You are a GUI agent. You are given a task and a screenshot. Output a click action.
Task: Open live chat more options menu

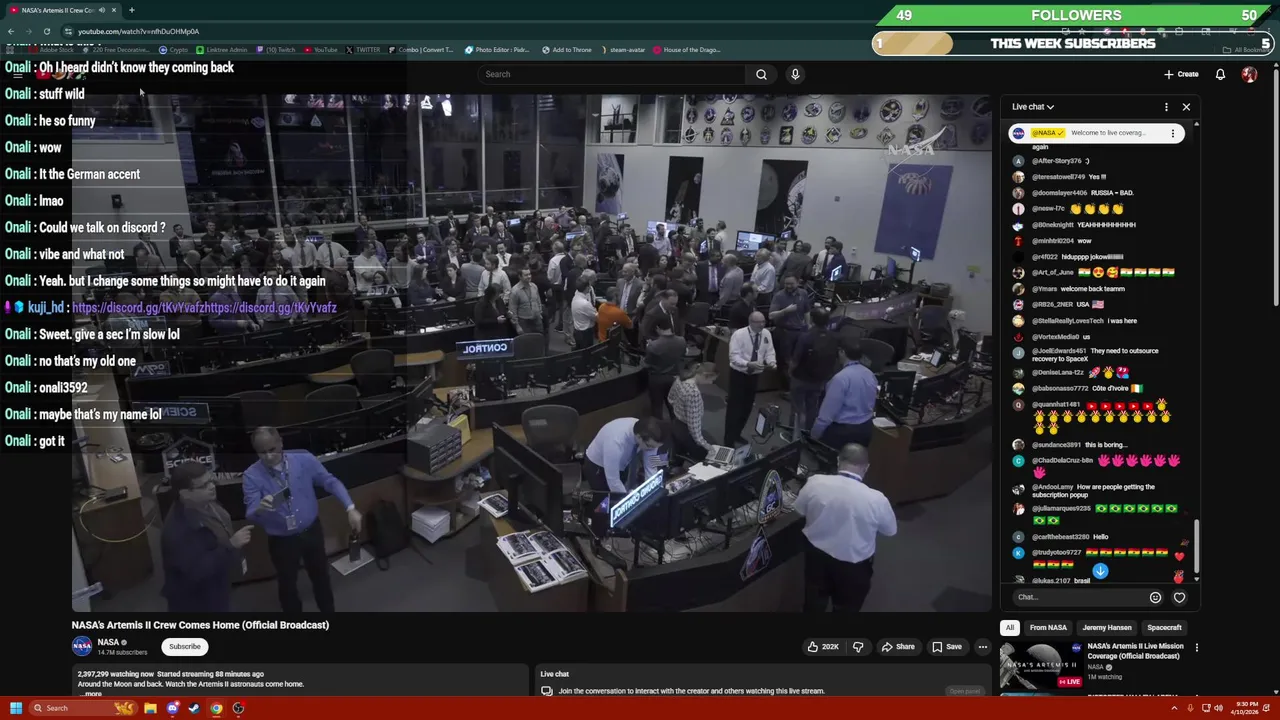pos(1166,107)
